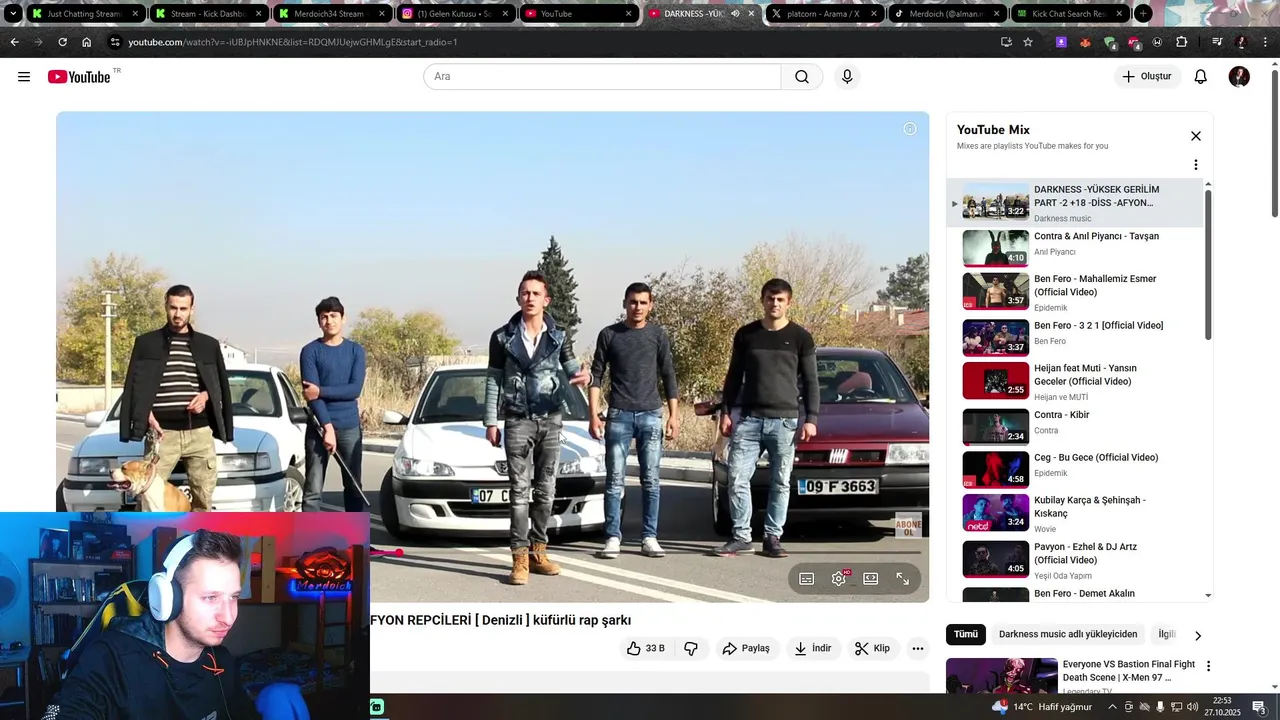Play Contra & Anıl Piyancı - Tavşan
The width and height of the screenshot is (1280, 720).
(1075, 248)
